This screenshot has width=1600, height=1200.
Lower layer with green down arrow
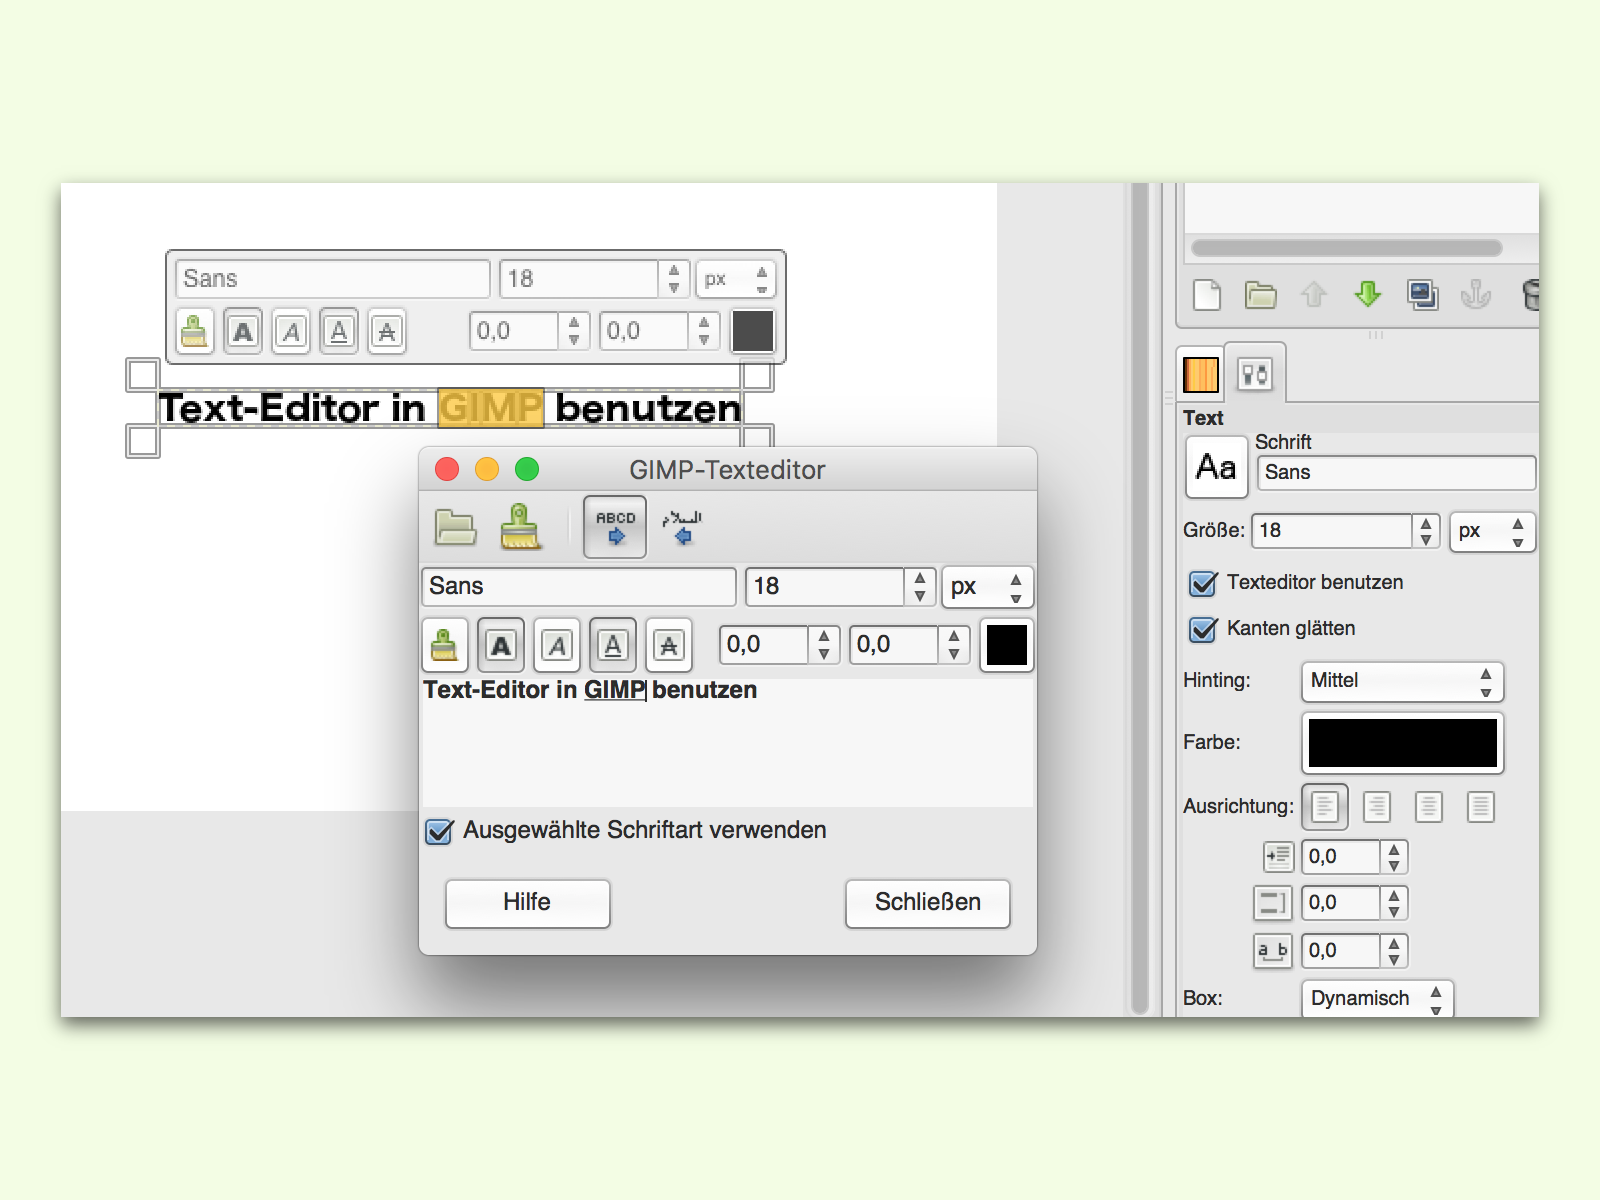tap(1368, 294)
